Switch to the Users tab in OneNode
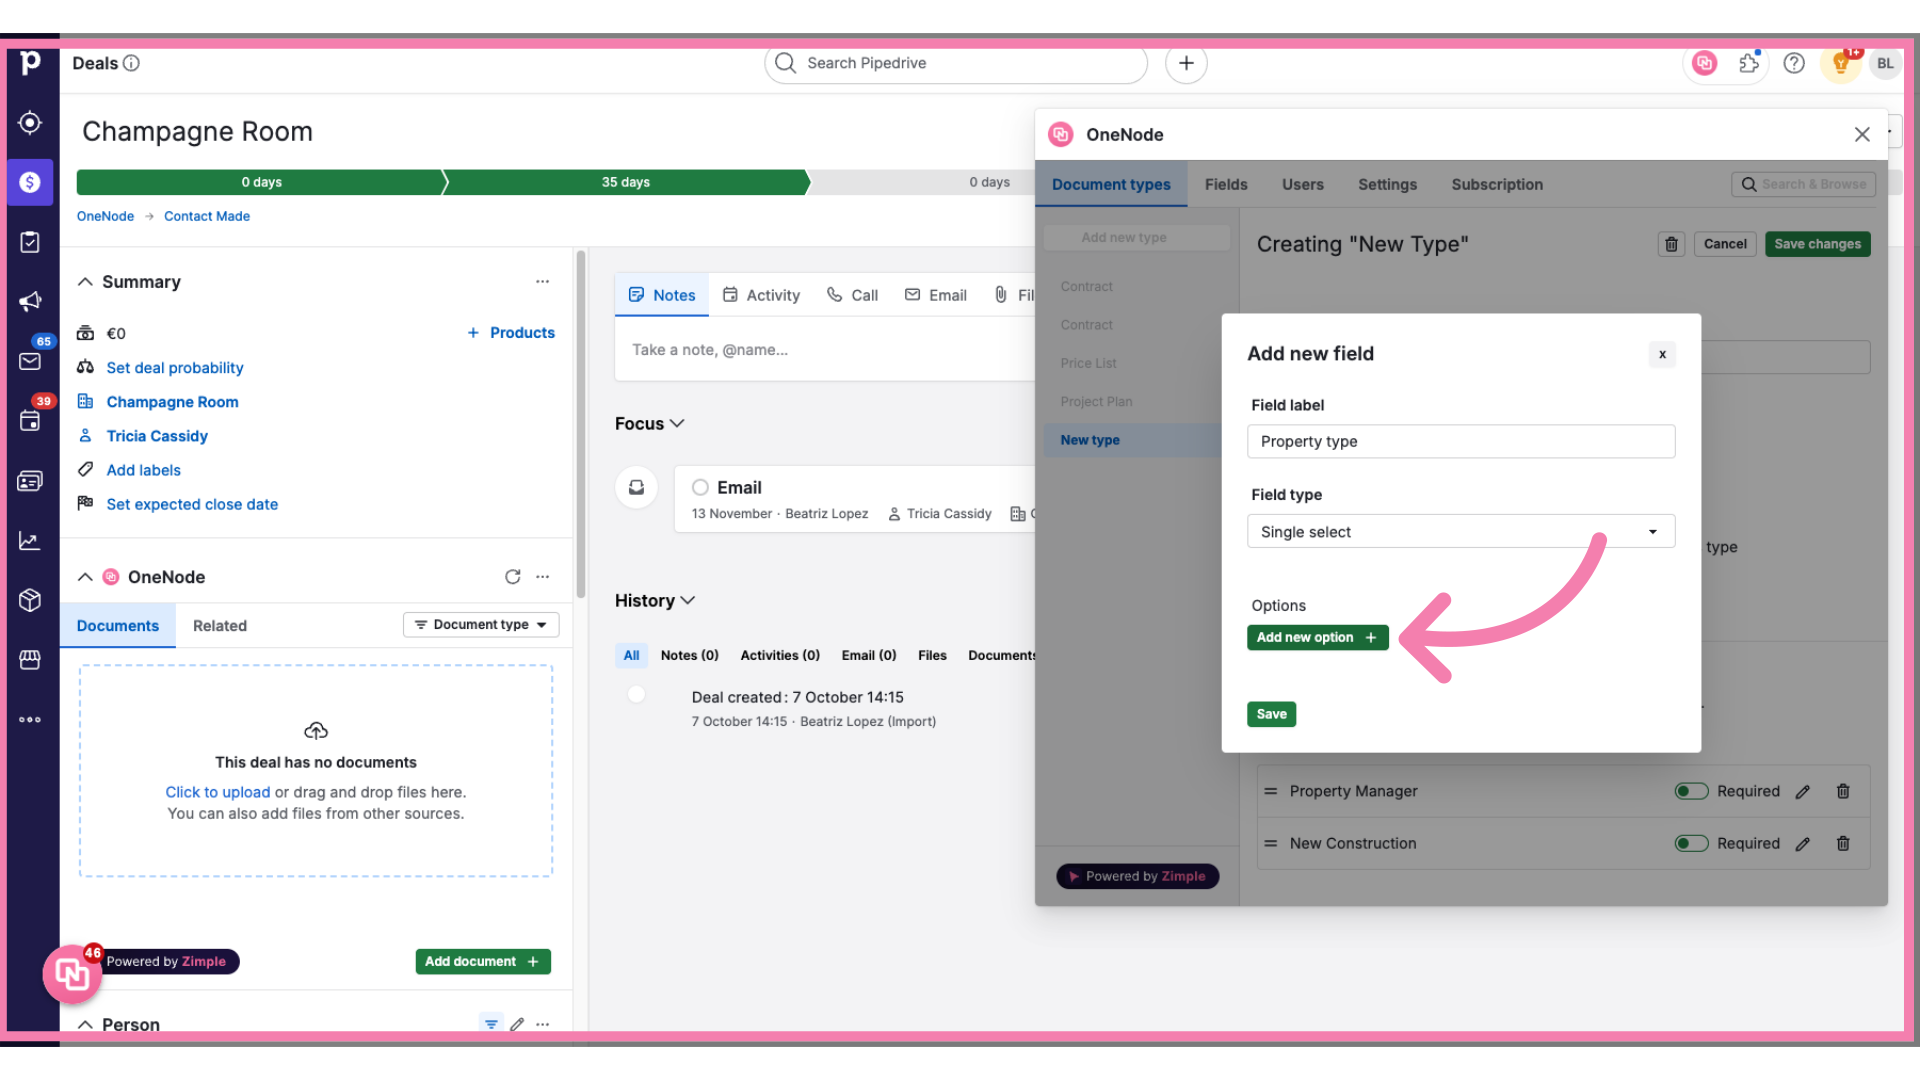Viewport: 1920px width, 1080px height. pyautogui.click(x=1303, y=183)
